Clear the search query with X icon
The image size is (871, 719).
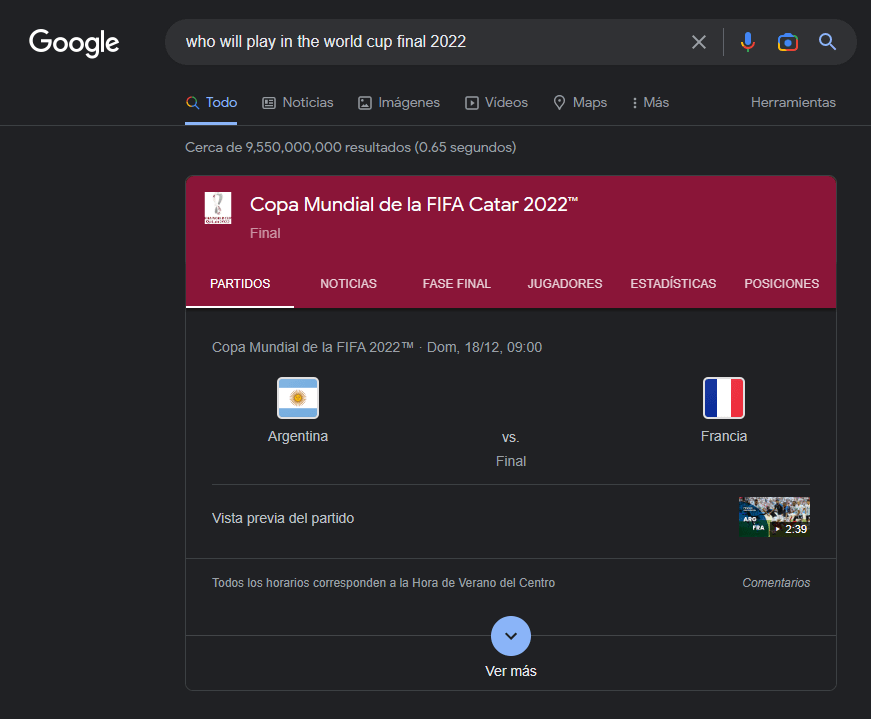(699, 42)
